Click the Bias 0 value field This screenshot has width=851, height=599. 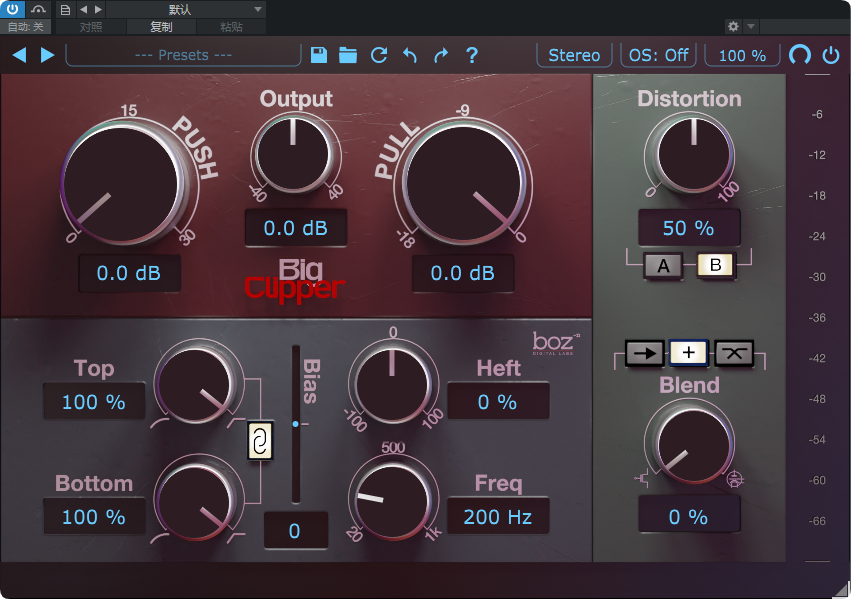[x=295, y=531]
